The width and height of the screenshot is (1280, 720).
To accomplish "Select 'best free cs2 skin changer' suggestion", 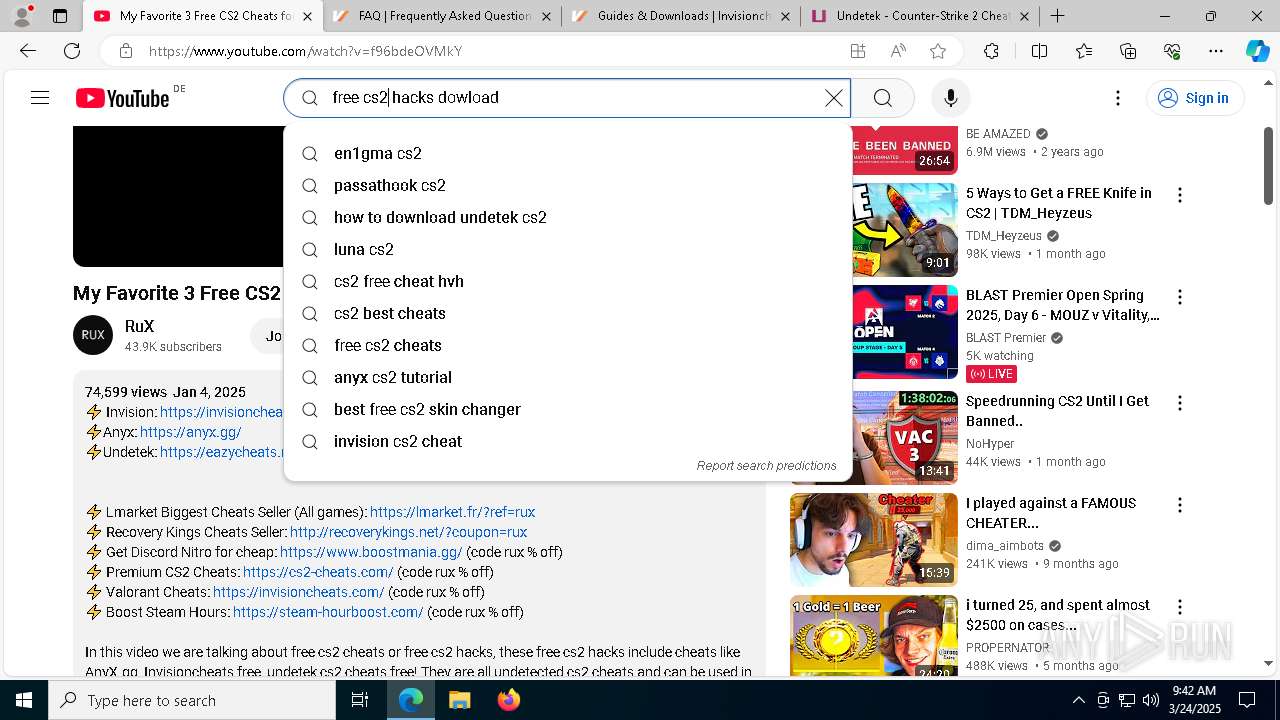I will point(568,409).
